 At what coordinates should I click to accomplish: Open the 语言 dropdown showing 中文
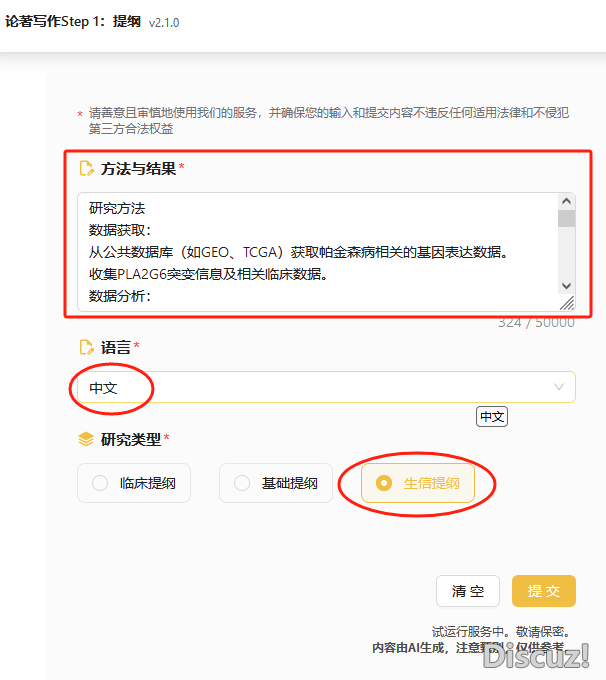tap(326, 387)
